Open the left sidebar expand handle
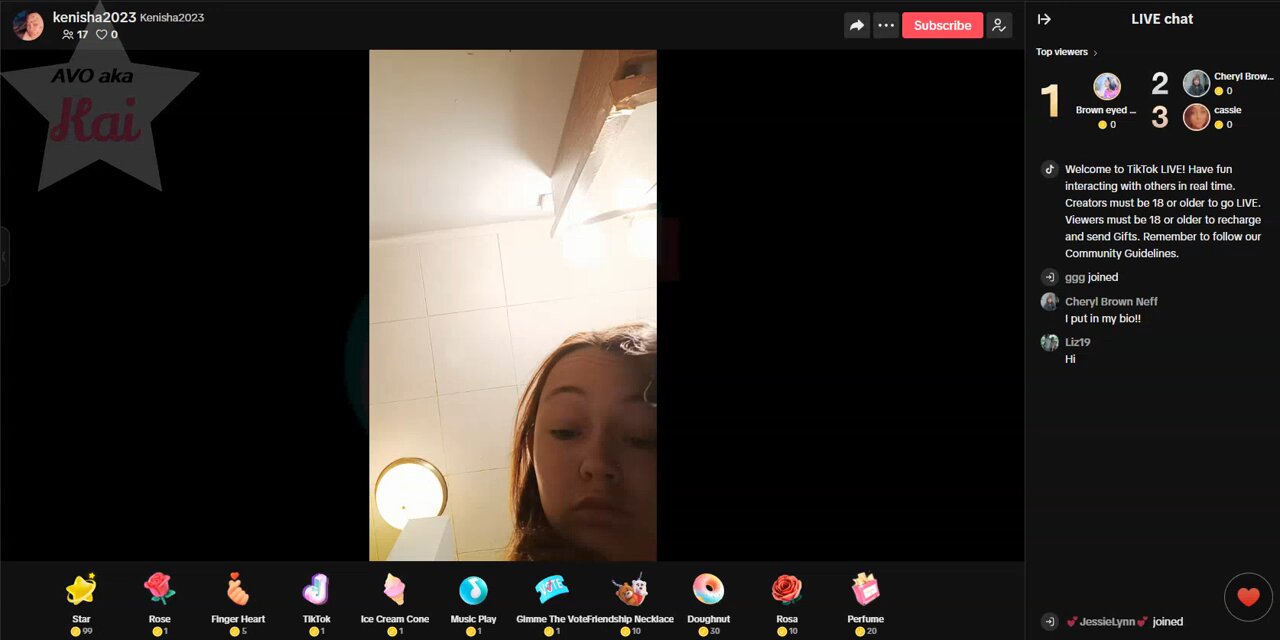 tap(4, 257)
